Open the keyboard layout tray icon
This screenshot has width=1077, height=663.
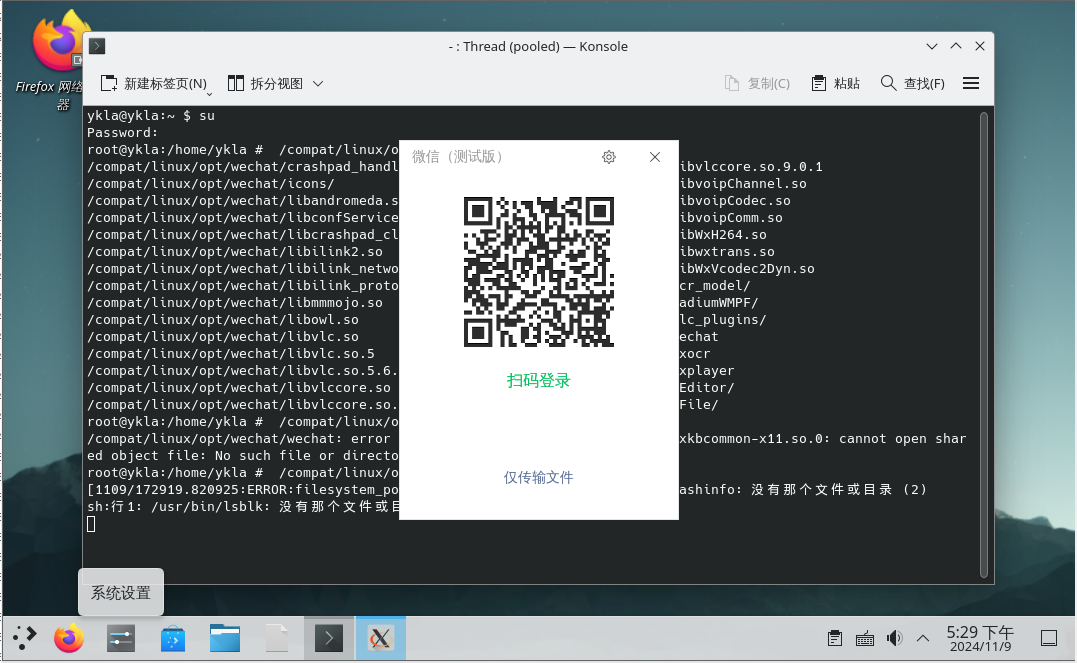[865, 638]
